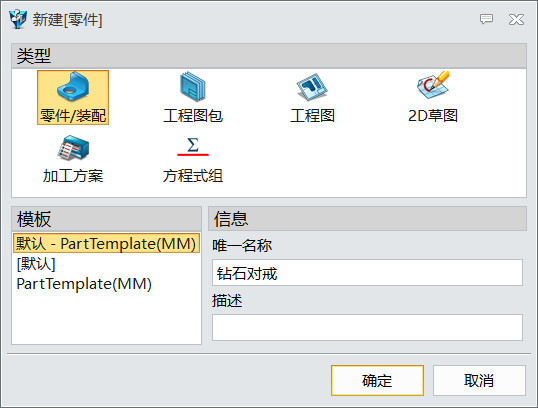The width and height of the screenshot is (538, 408).
Task: Click the ZW3D application logo in title bar
Action: [x=17, y=19]
